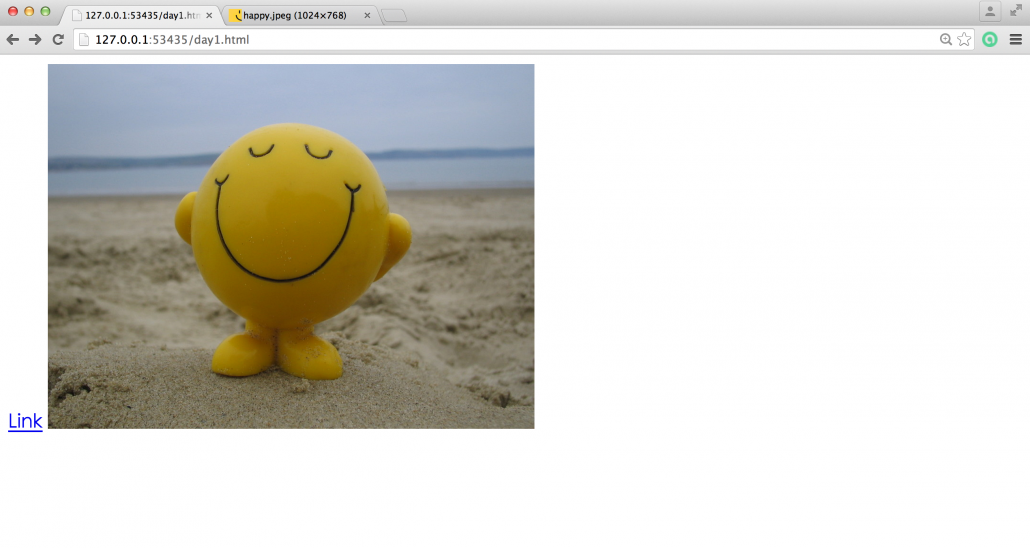Open the user profile button

990,11
